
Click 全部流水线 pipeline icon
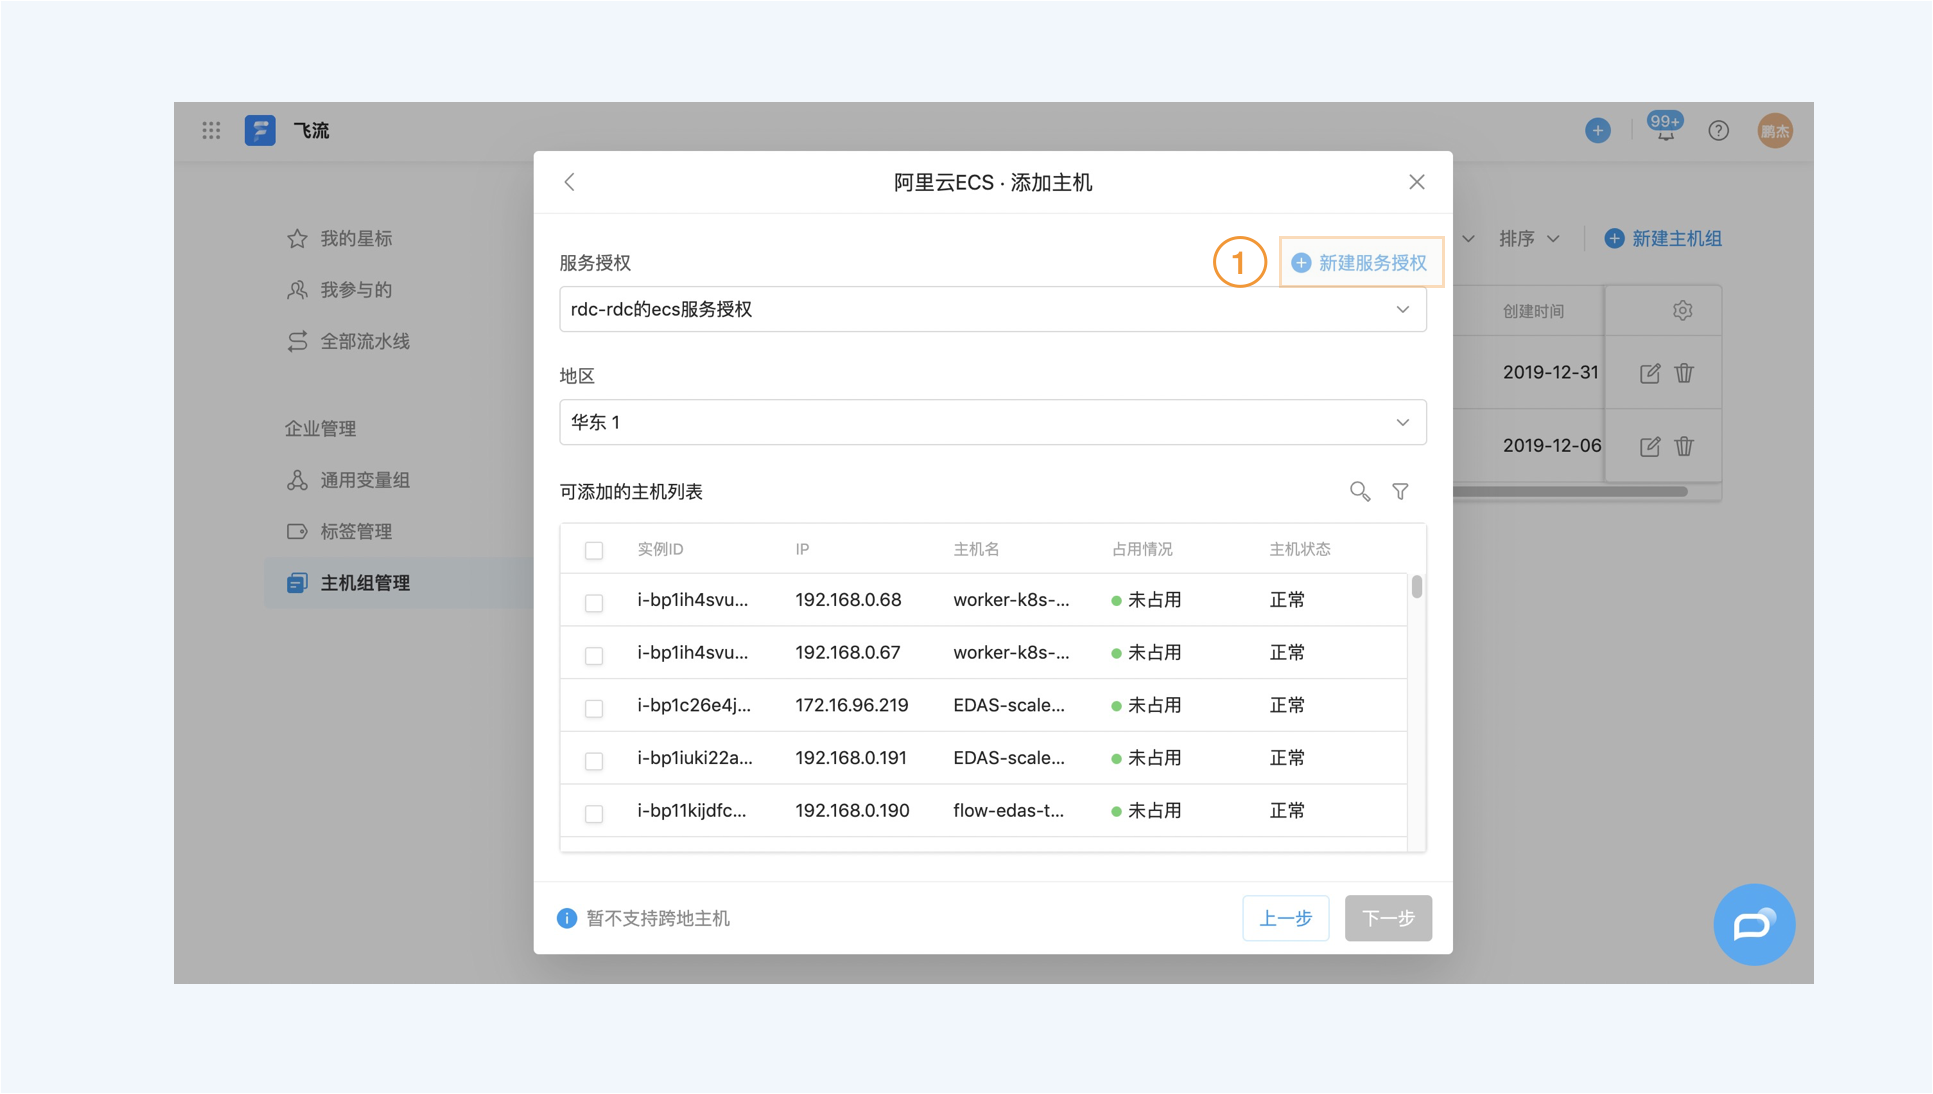(x=297, y=341)
